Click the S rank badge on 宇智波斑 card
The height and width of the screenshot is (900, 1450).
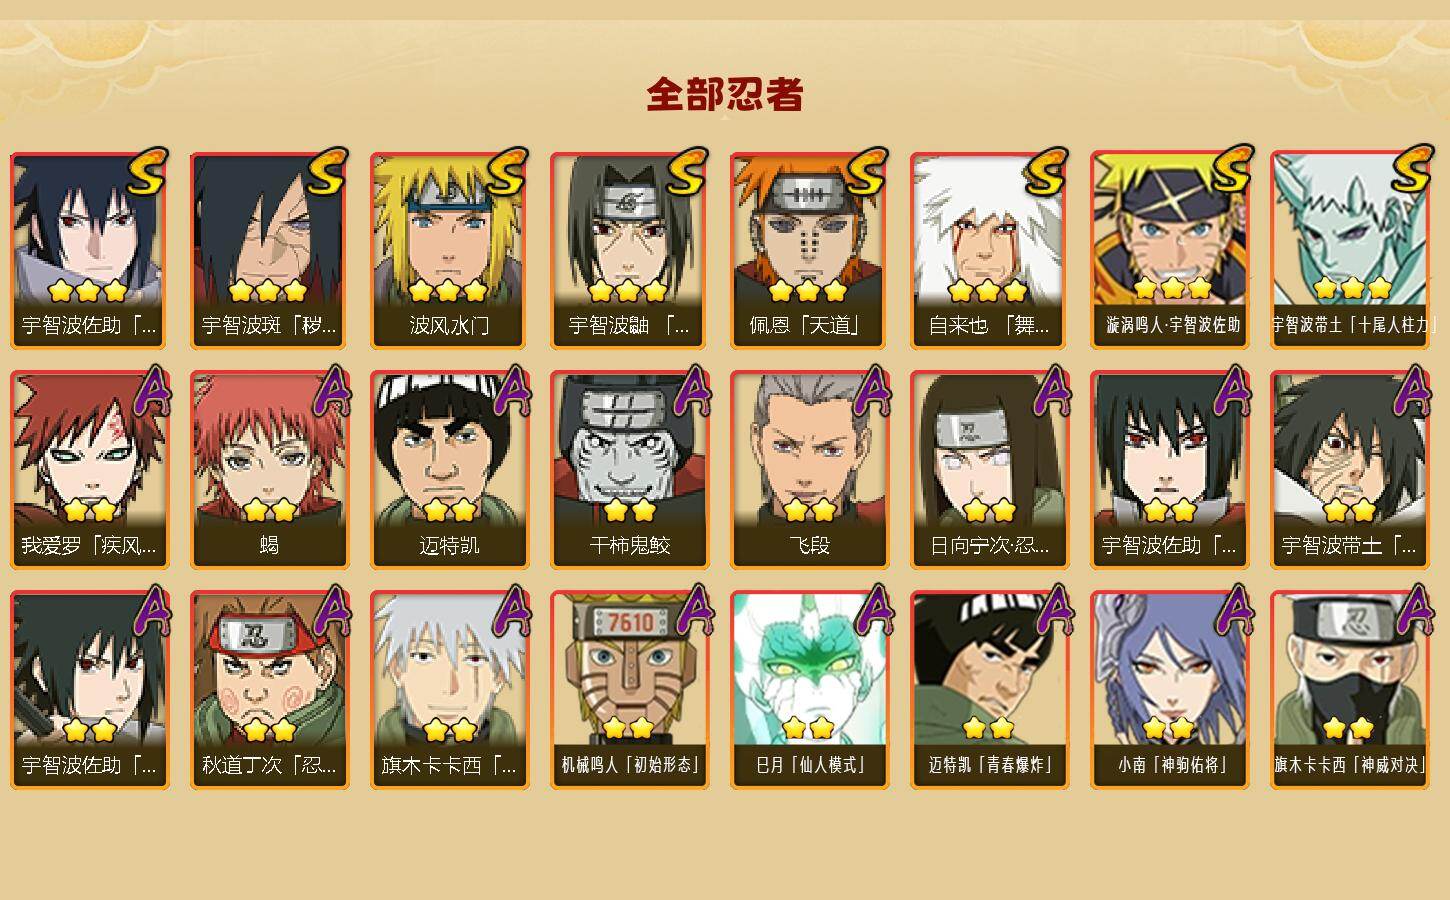(x=327, y=172)
